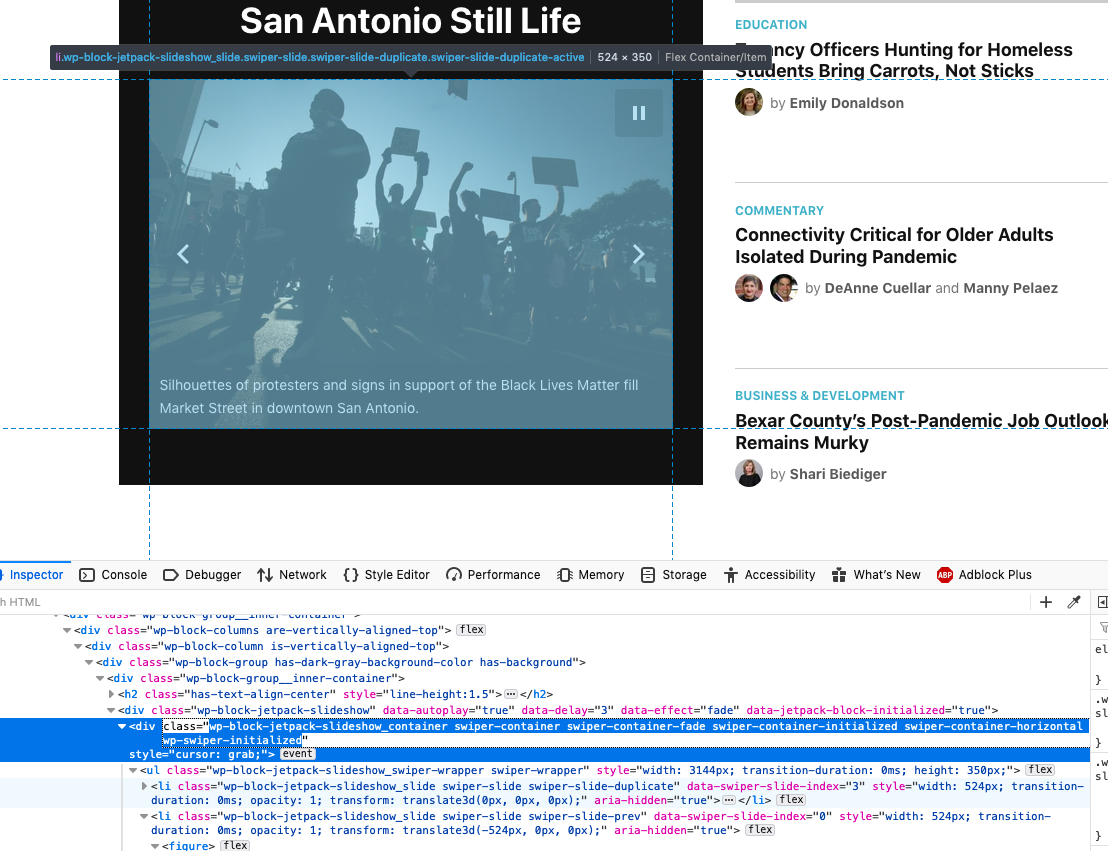Open the BUSINESS & DEVELOPMENT category link

[x=820, y=396]
